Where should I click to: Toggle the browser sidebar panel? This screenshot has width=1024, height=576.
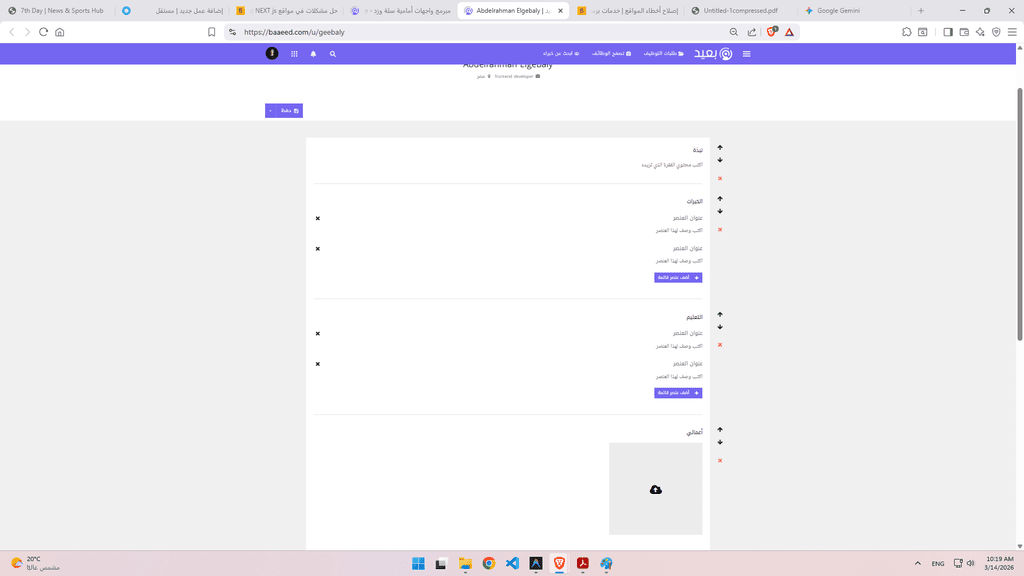(948, 32)
